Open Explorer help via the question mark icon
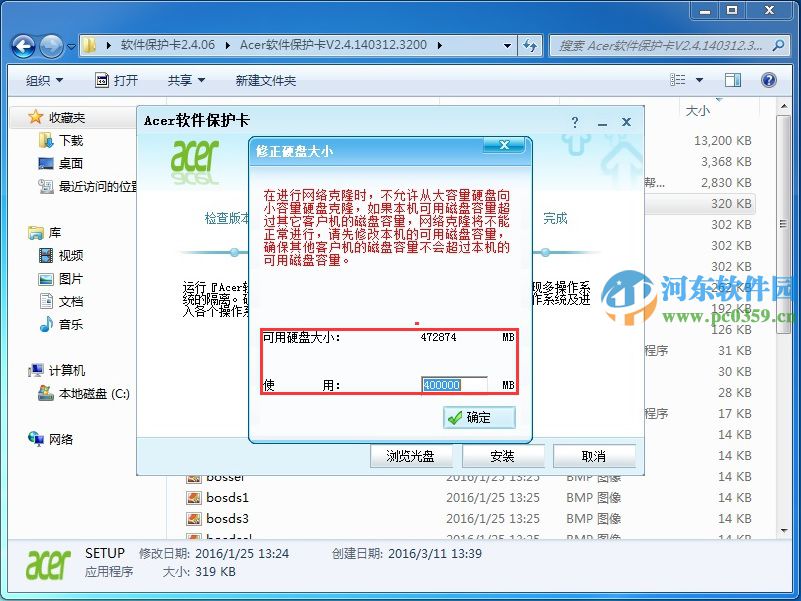This screenshot has height=601, width=801. pyautogui.click(x=768, y=79)
